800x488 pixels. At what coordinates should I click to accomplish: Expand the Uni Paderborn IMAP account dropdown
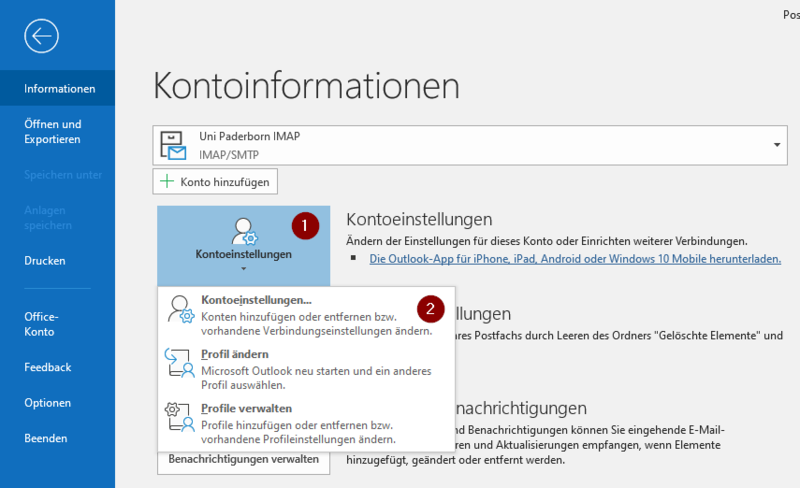(x=777, y=145)
